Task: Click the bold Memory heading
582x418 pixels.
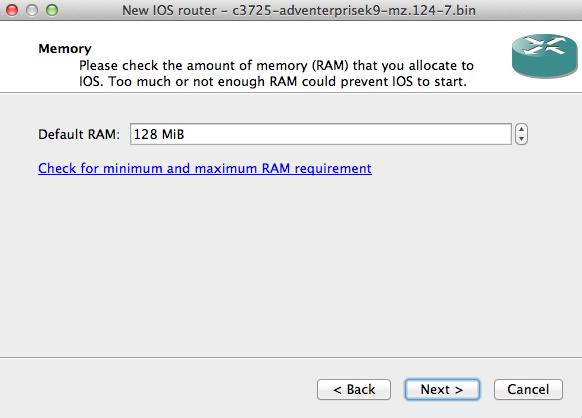Action: pos(65,49)
